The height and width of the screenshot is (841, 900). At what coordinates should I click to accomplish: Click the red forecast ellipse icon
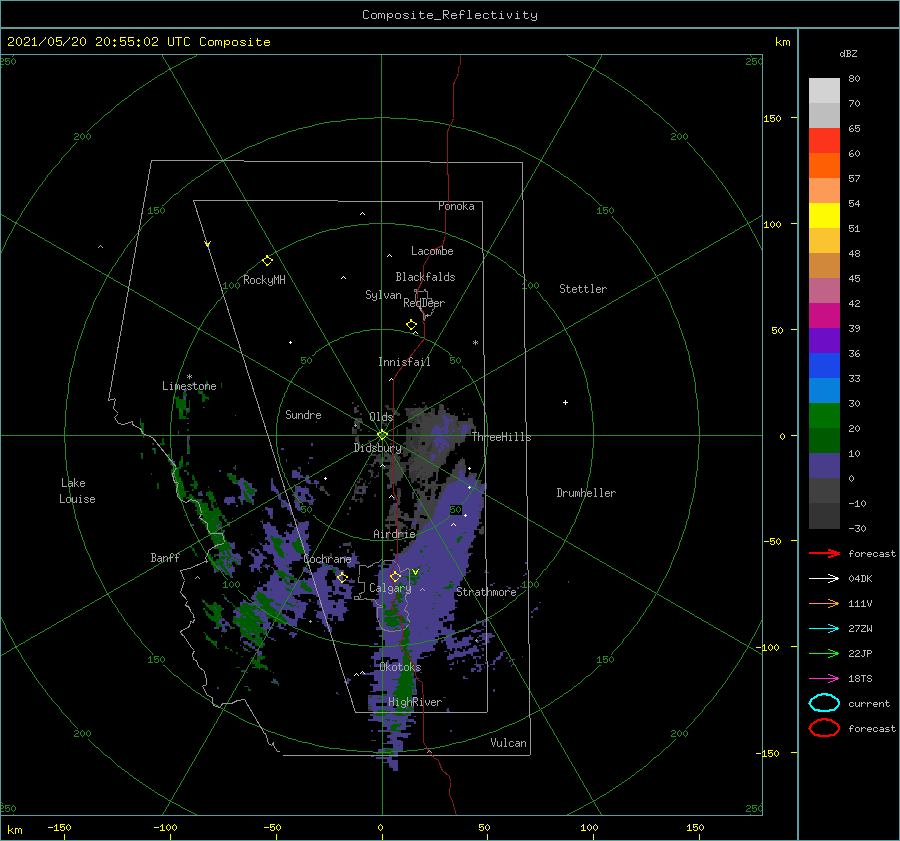tap(824, 728)
